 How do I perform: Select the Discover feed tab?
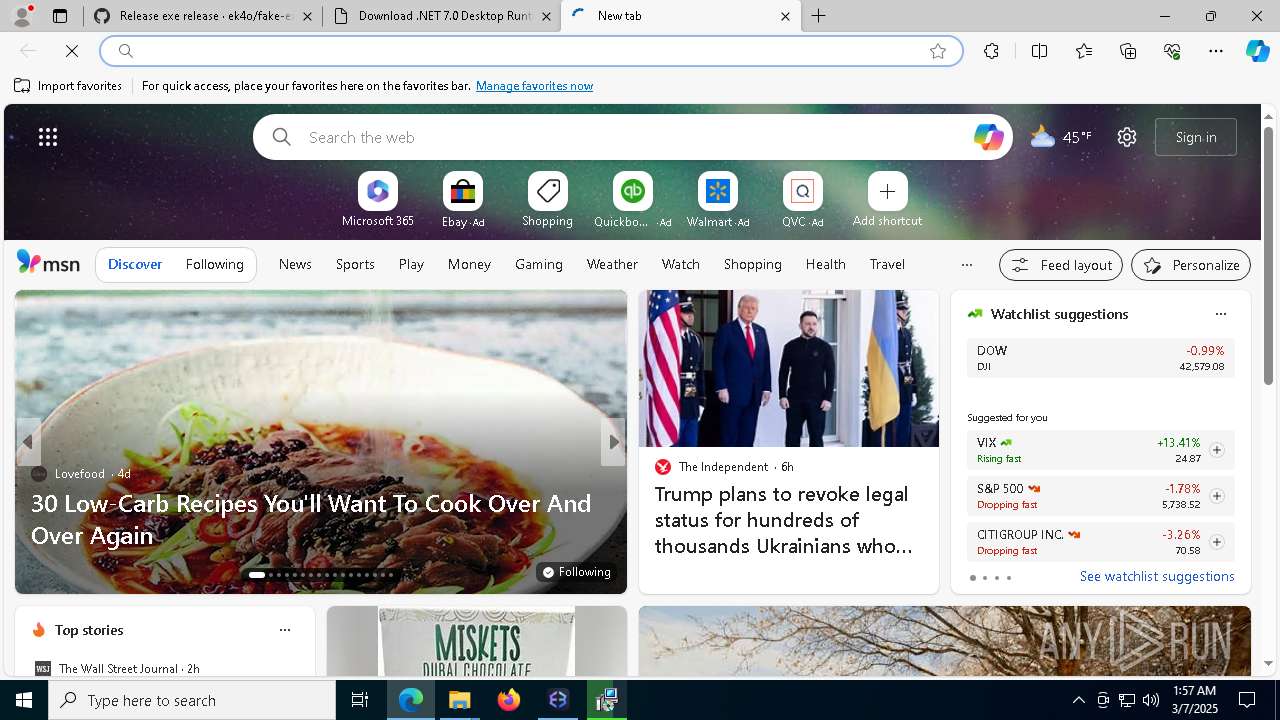[135, 264]
